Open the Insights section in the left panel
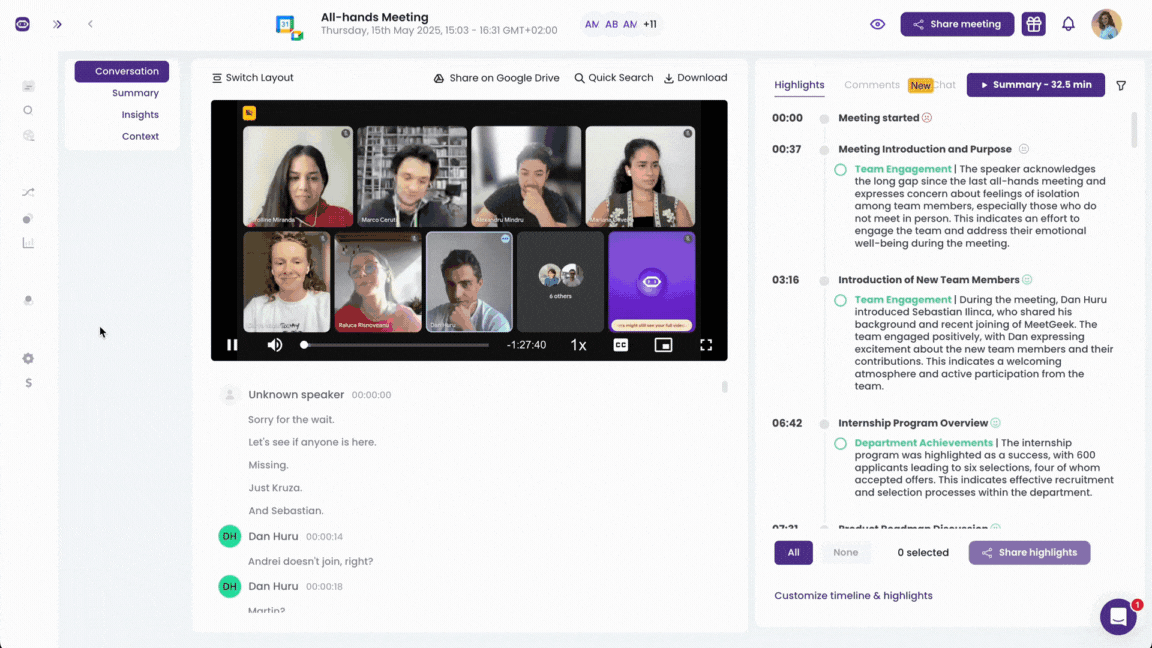 (140, 114)
